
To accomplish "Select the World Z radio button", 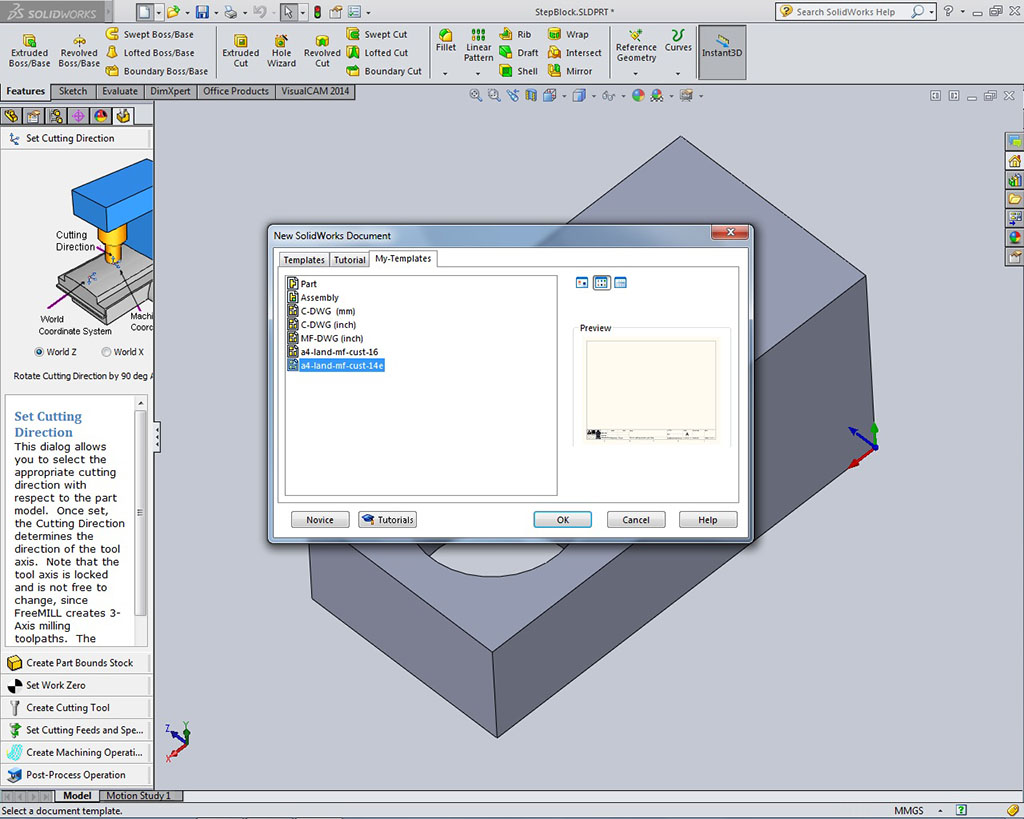I will point(39,352).
